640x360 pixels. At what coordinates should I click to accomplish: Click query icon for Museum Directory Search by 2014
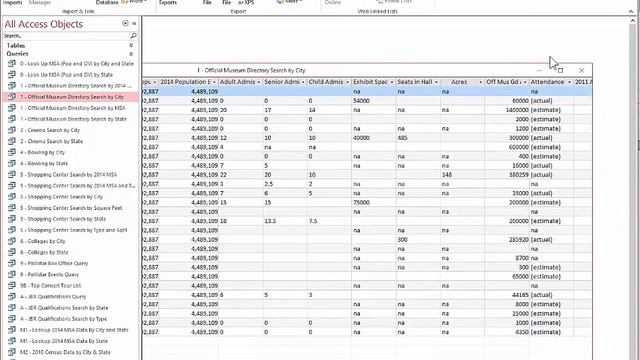[12, 86]
